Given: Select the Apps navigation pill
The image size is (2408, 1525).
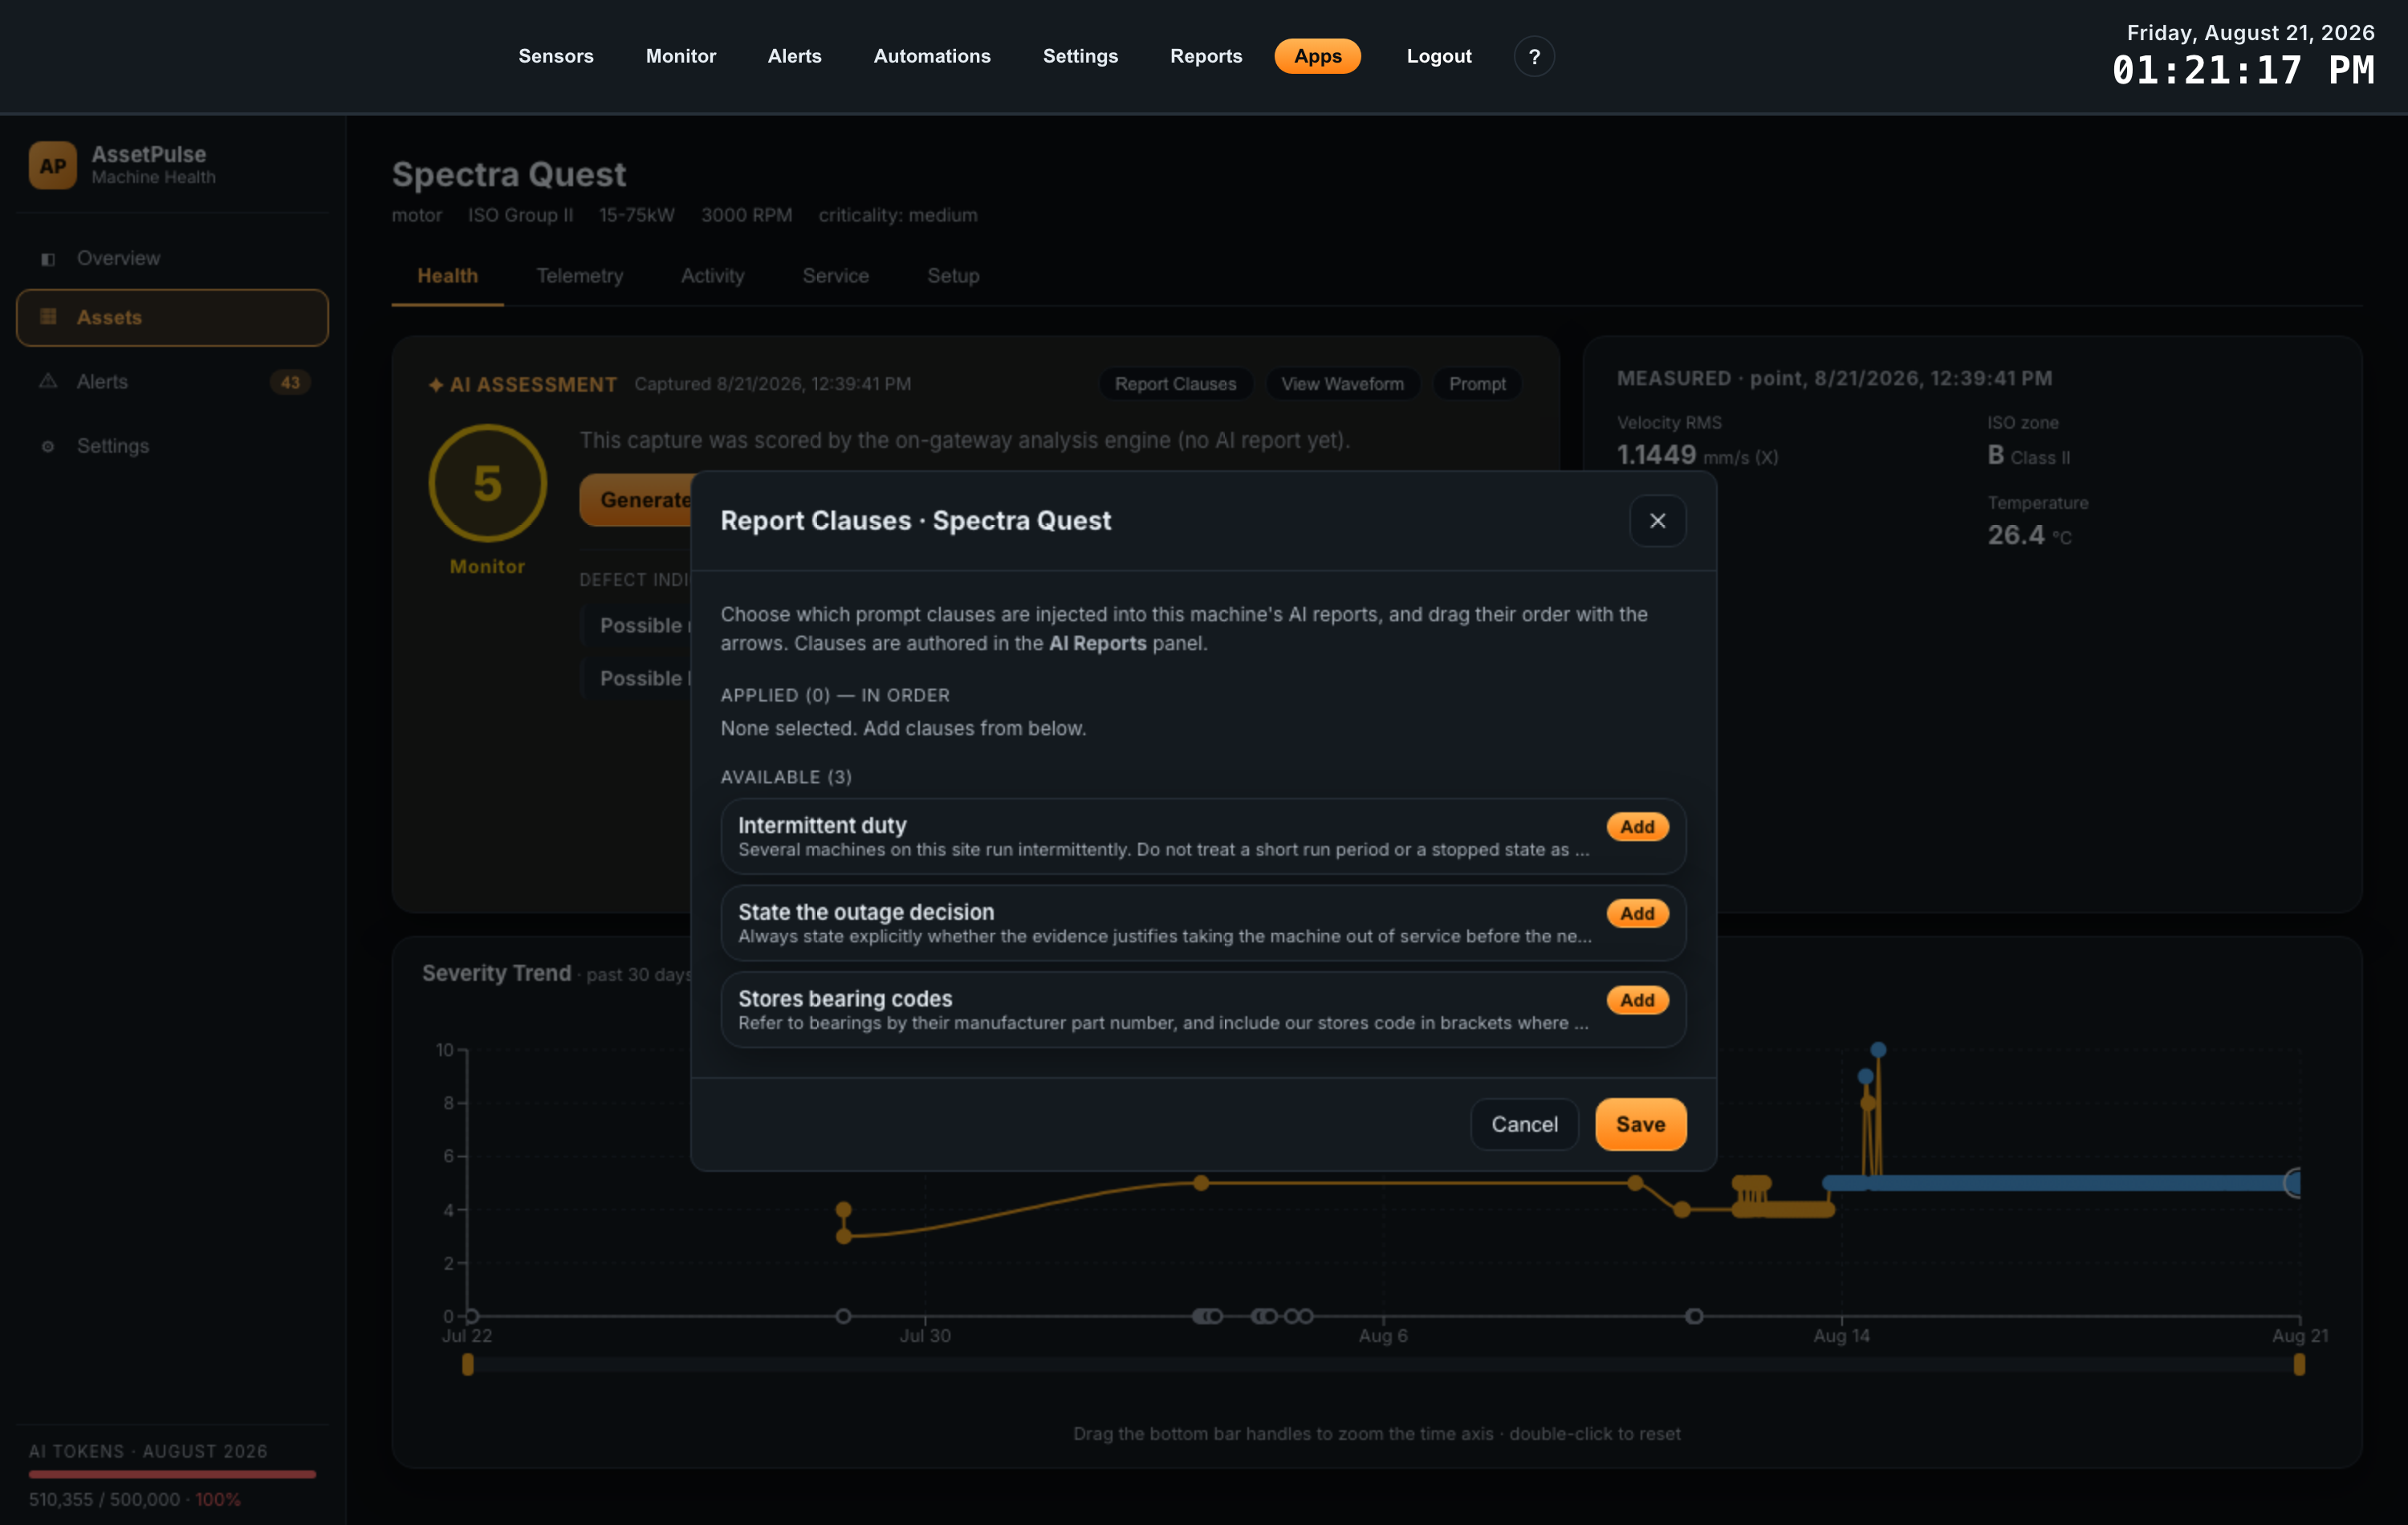Looking at the screenshot, I should point(1317,56).
